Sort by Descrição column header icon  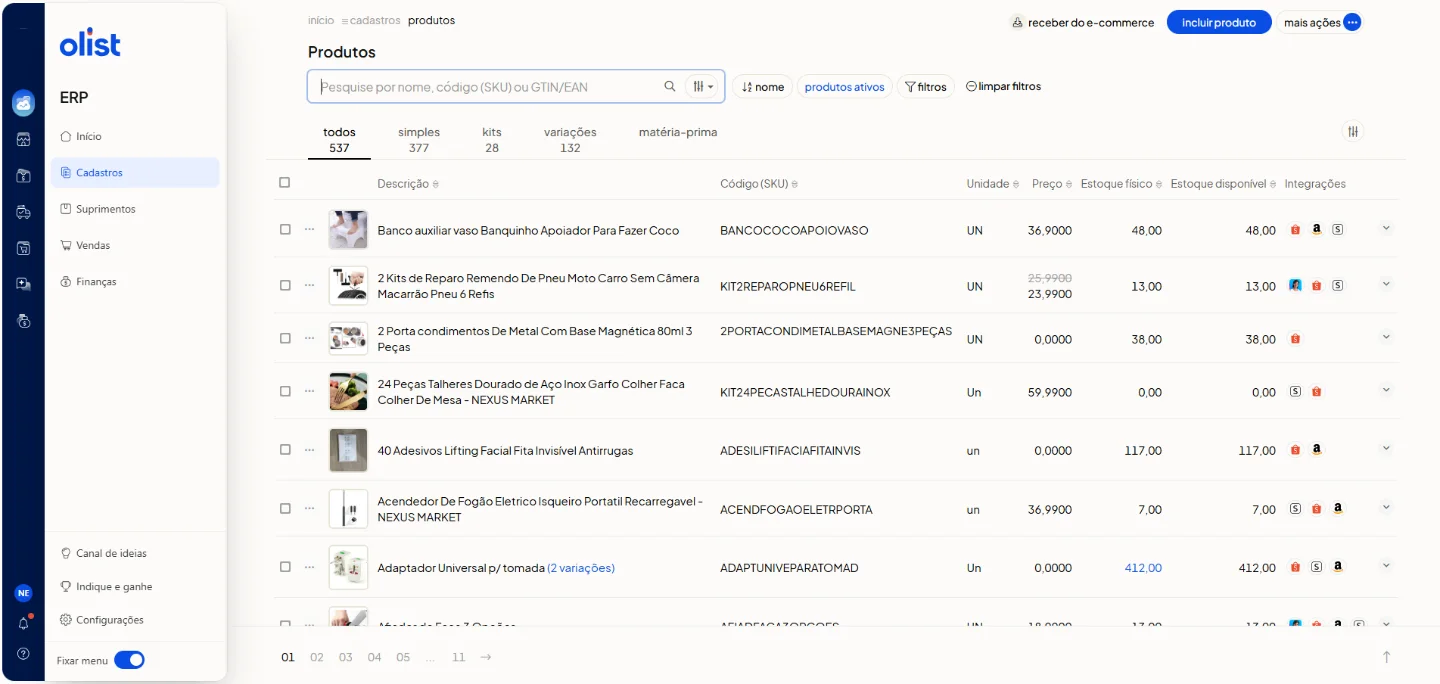[435, 184]
